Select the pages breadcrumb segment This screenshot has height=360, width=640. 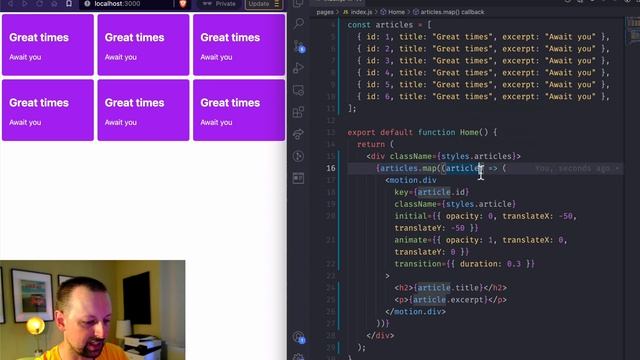click(325, 12)
